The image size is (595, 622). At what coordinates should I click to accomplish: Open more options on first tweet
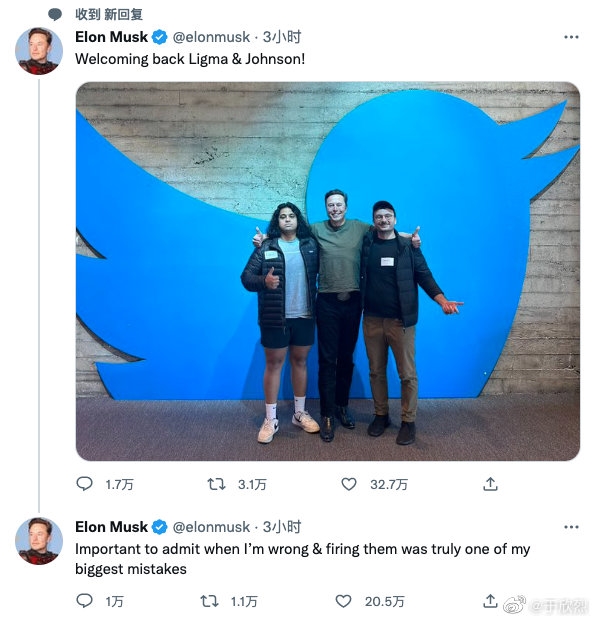click(571, 37)
